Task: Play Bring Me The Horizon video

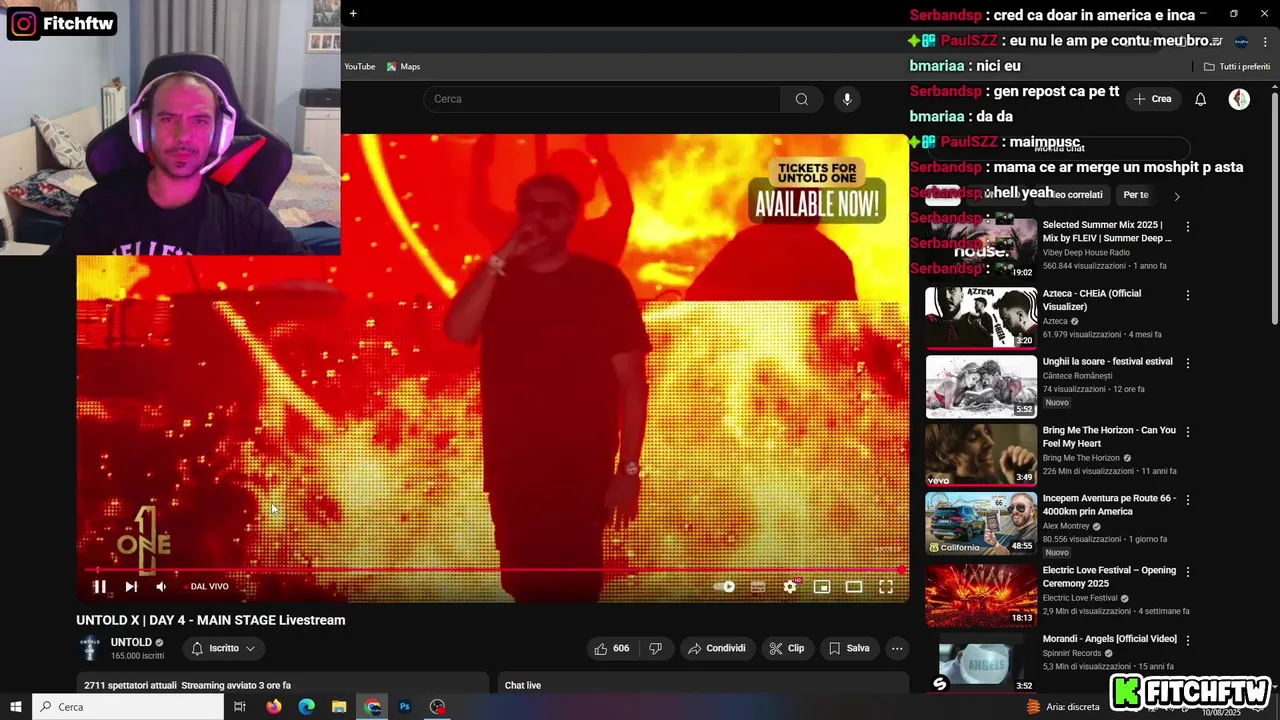Action: pyautogui.click(x=981, y=454)
